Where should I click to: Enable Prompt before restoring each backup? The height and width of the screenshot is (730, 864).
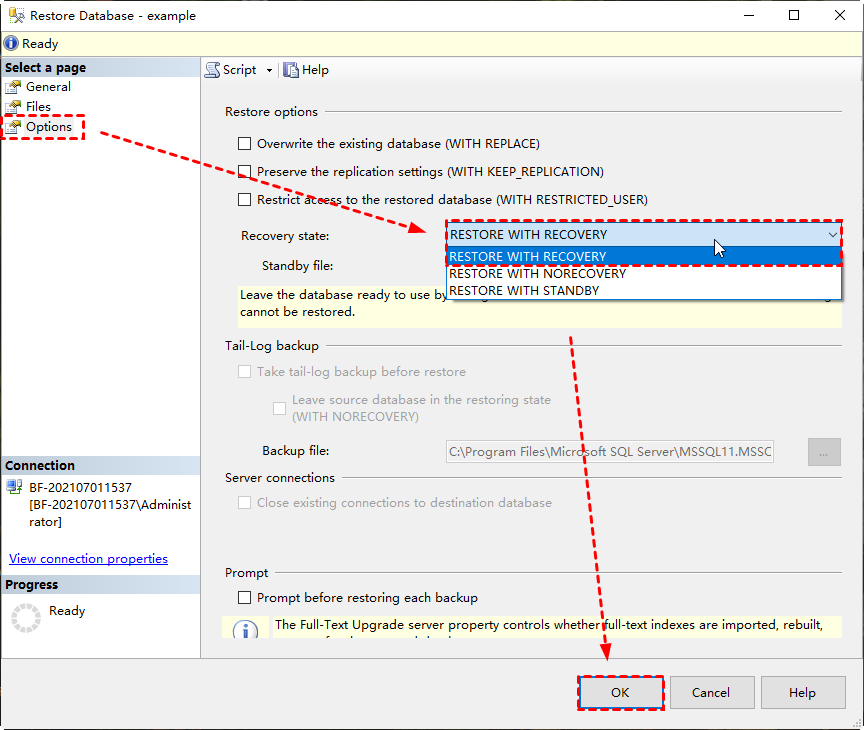coord(245,596)
